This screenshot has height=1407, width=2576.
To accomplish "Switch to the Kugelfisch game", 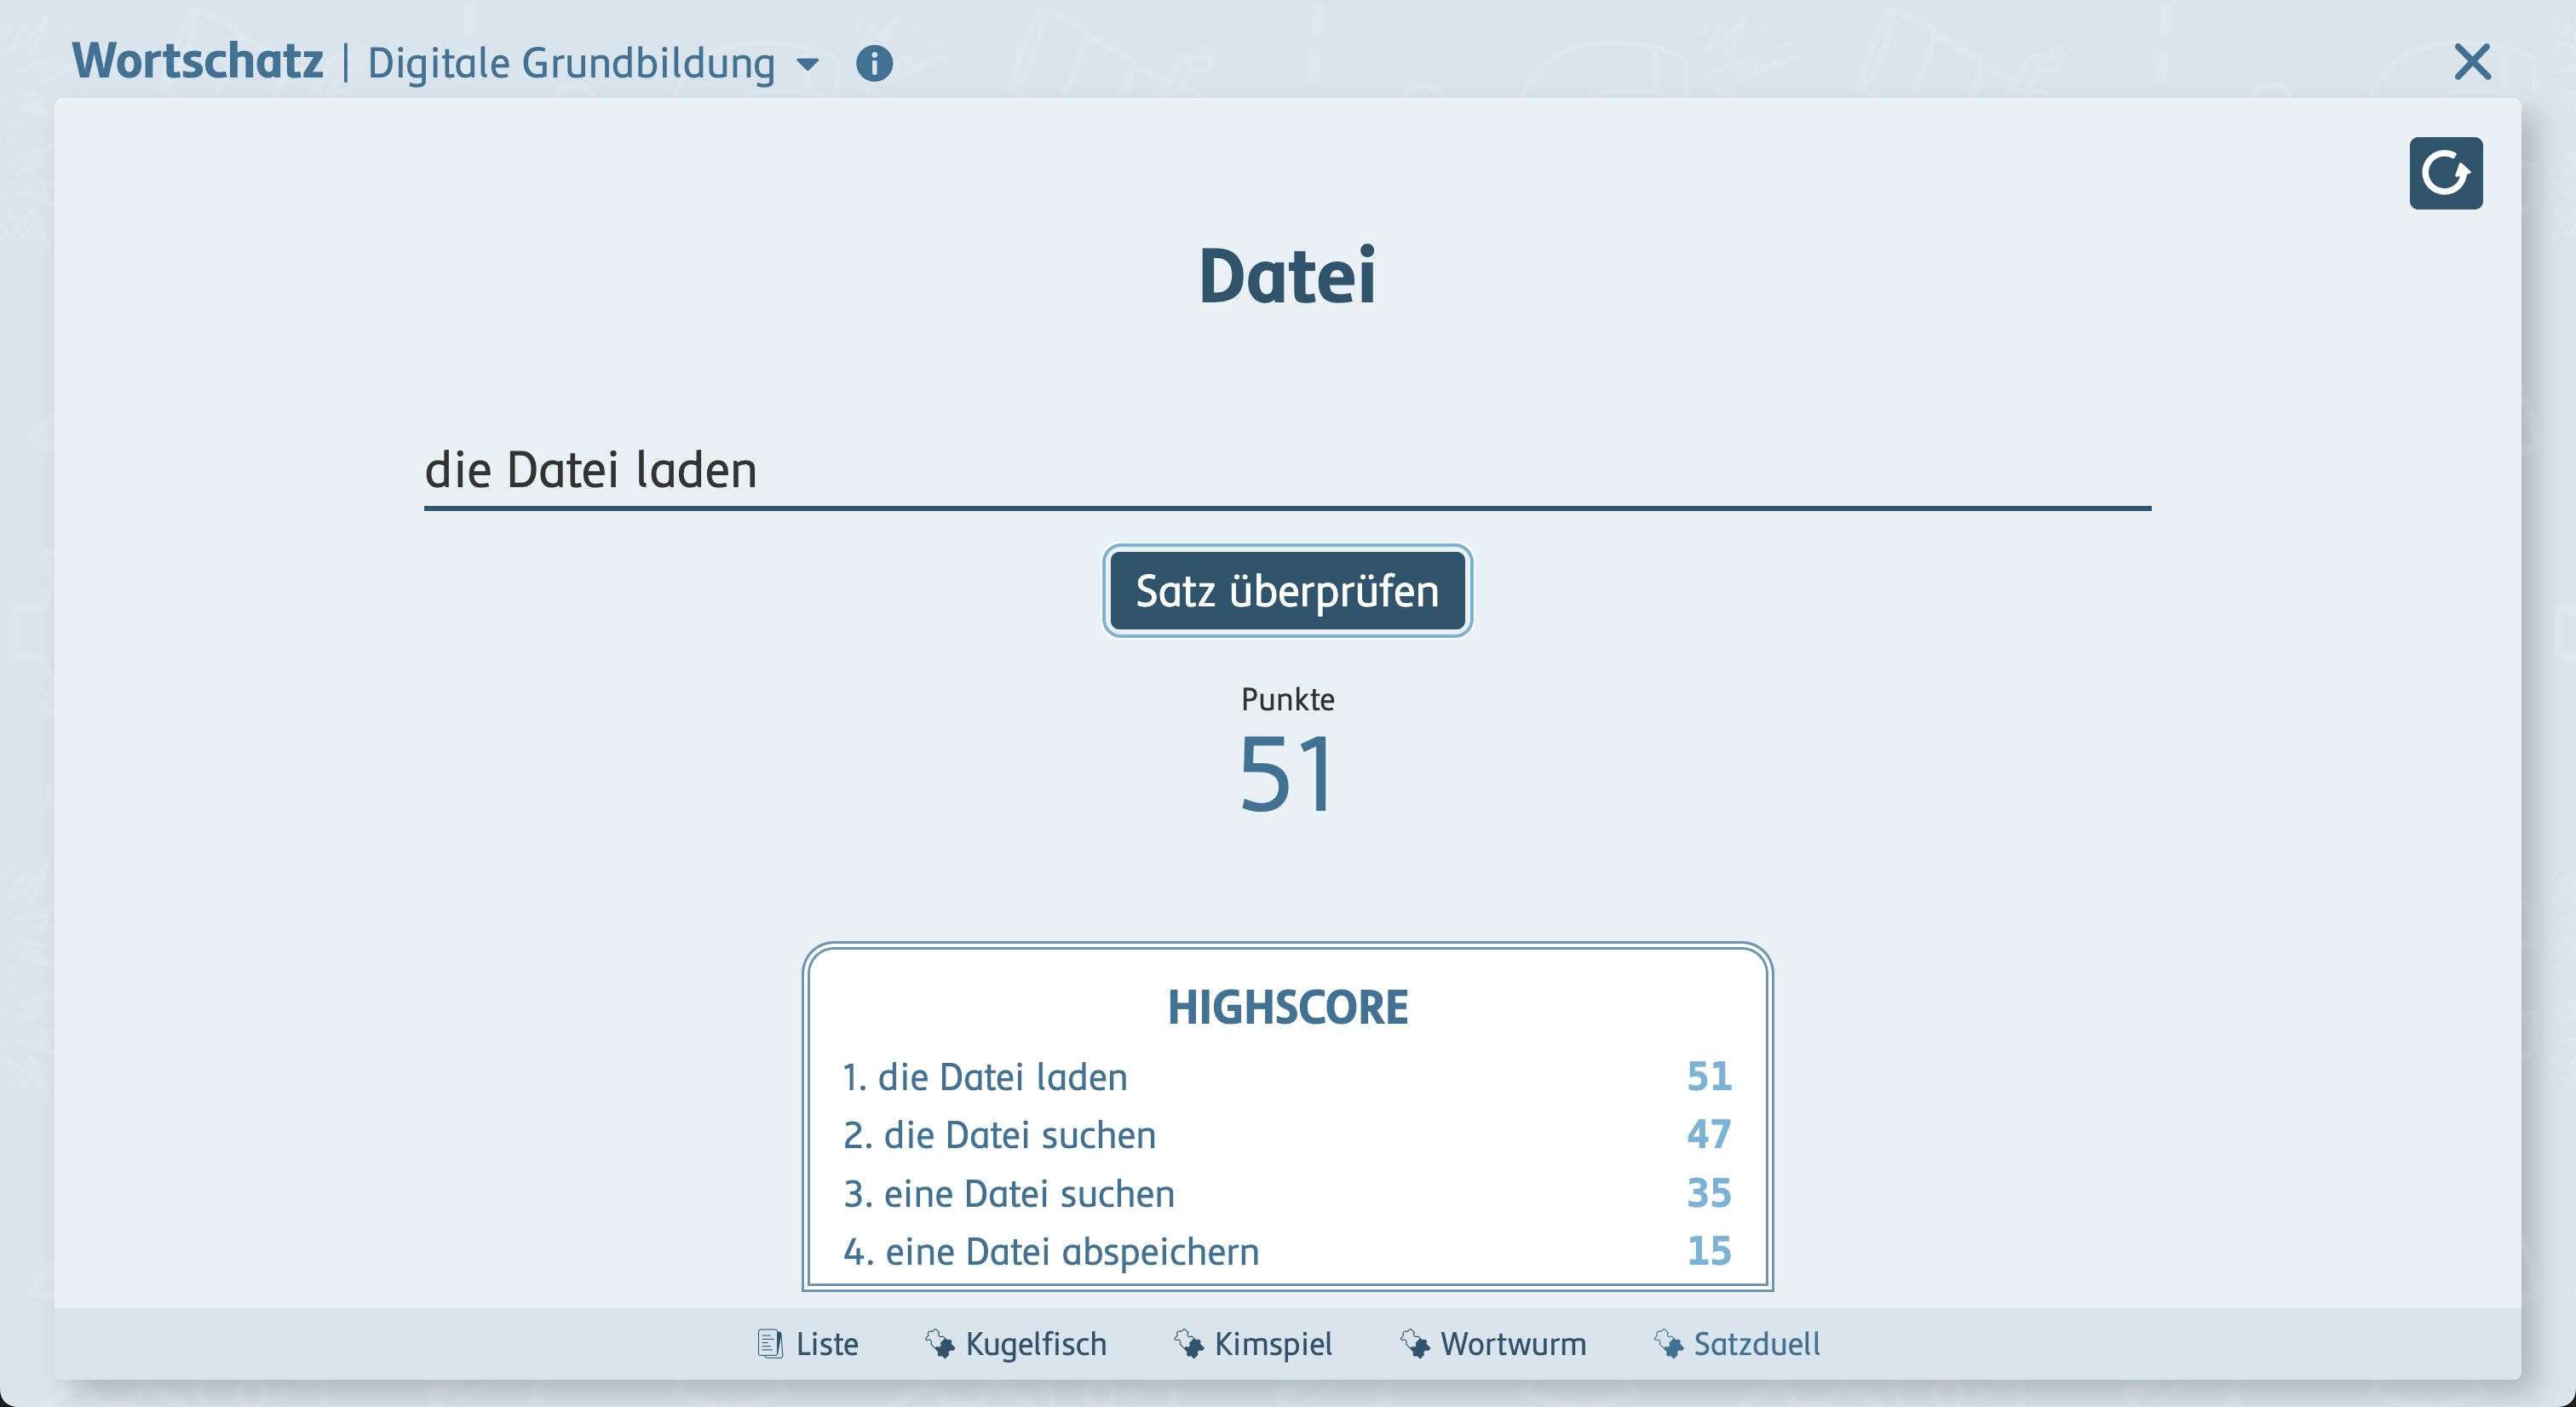I will click(1016, 1343).
